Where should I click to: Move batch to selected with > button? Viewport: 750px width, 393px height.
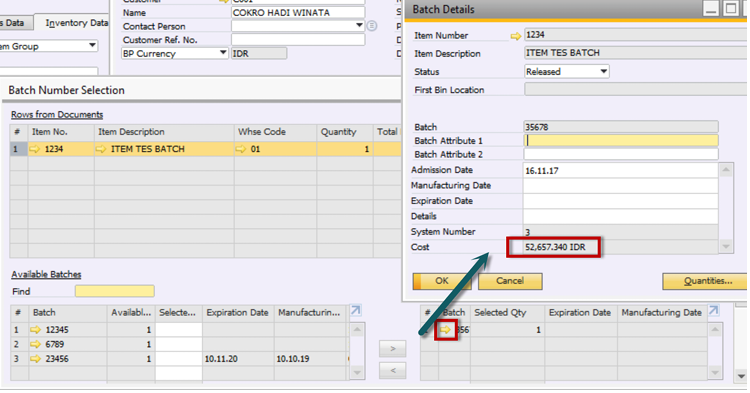pos(393,349)
